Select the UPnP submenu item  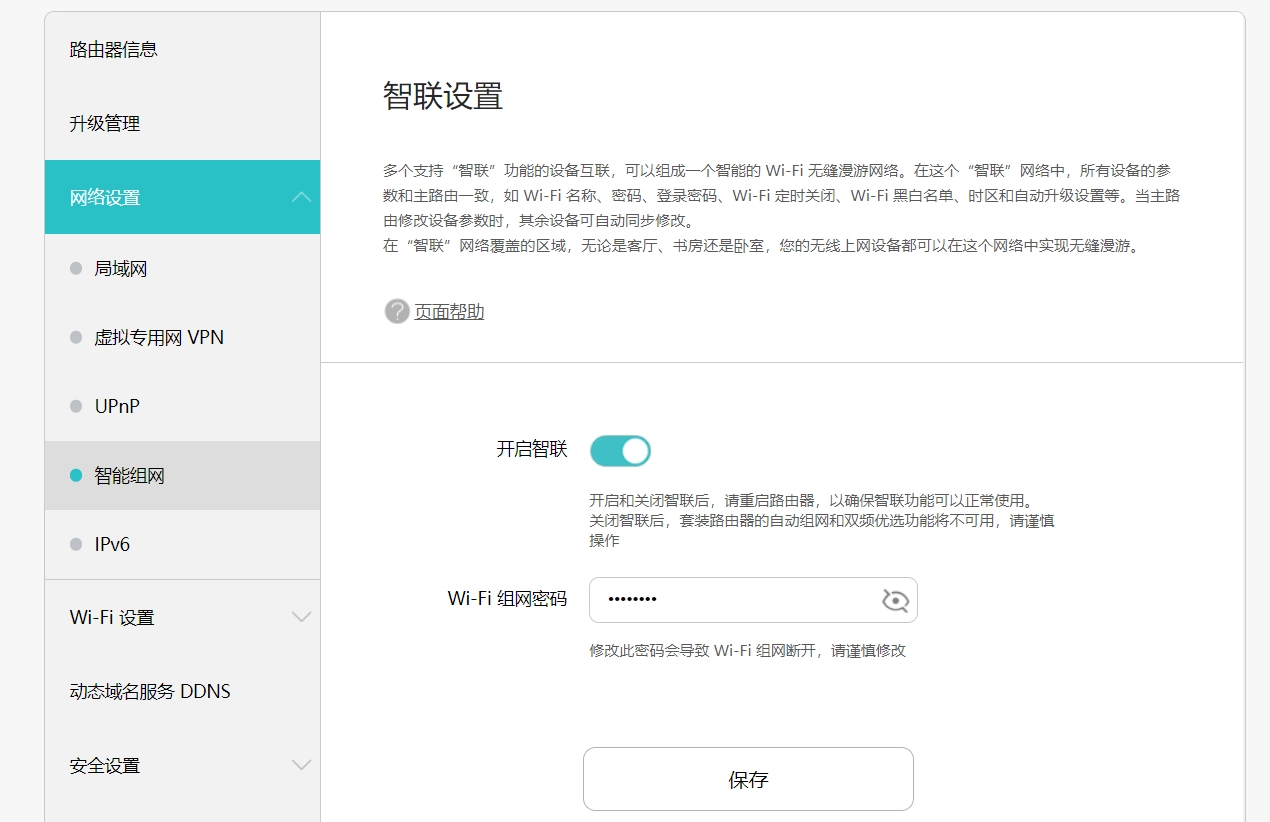click(116, 407)
